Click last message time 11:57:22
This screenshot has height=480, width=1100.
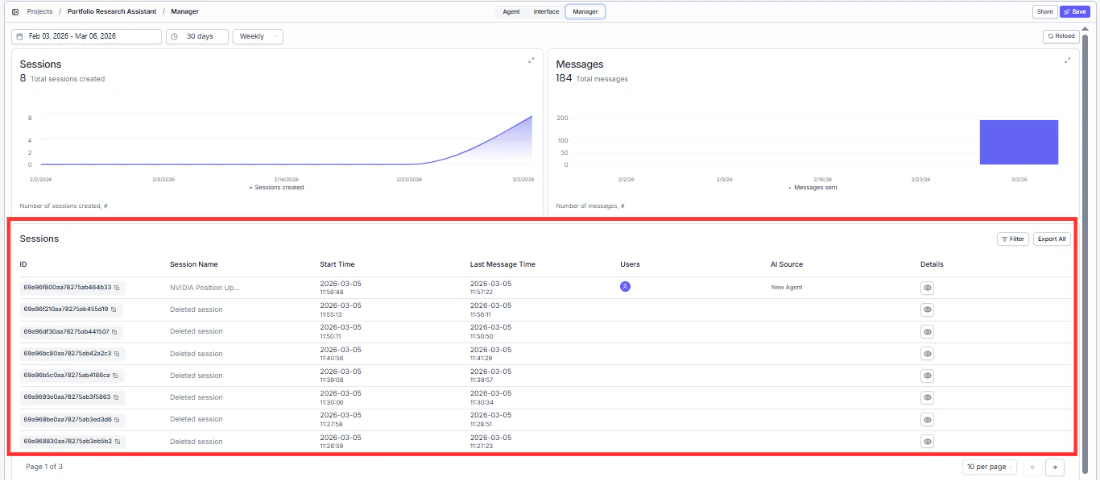tap(483, 291)
